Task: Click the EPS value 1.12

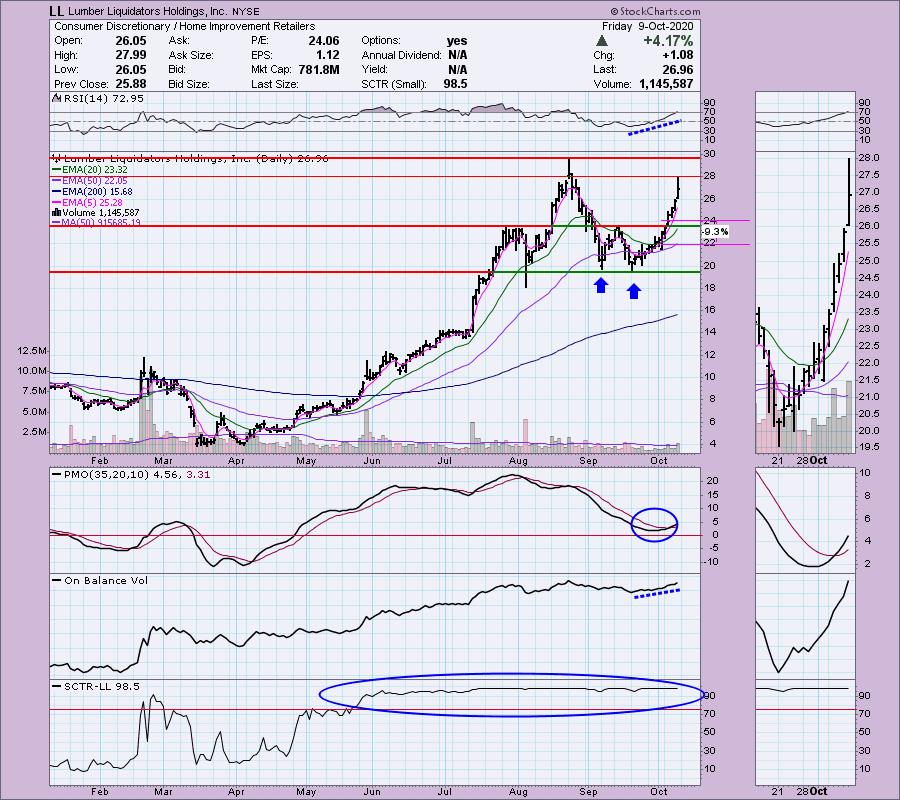Action: coord(328,55)
